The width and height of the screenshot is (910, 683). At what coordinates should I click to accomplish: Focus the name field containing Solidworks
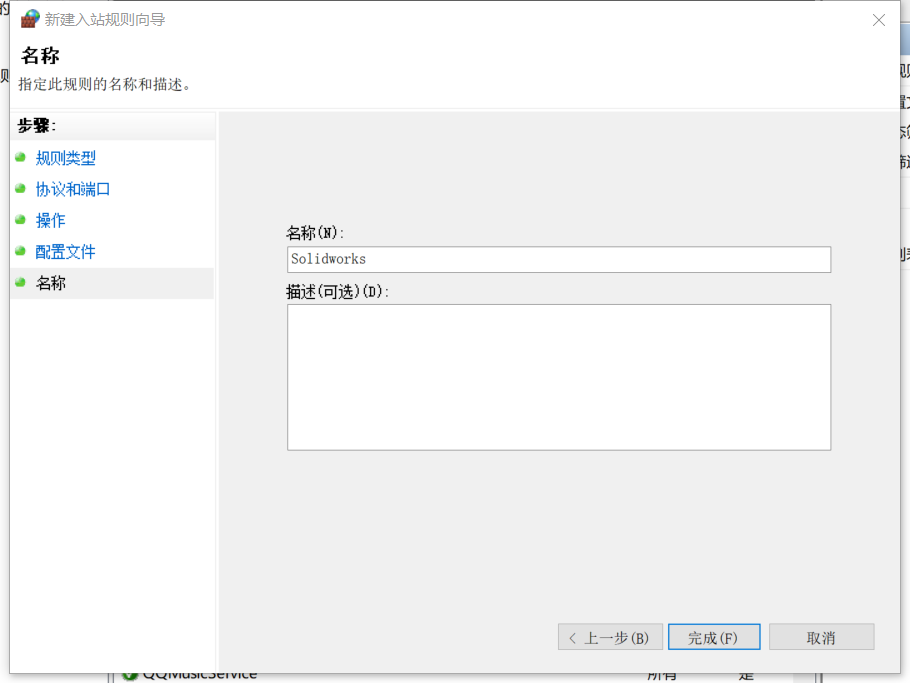click(558, 259)
